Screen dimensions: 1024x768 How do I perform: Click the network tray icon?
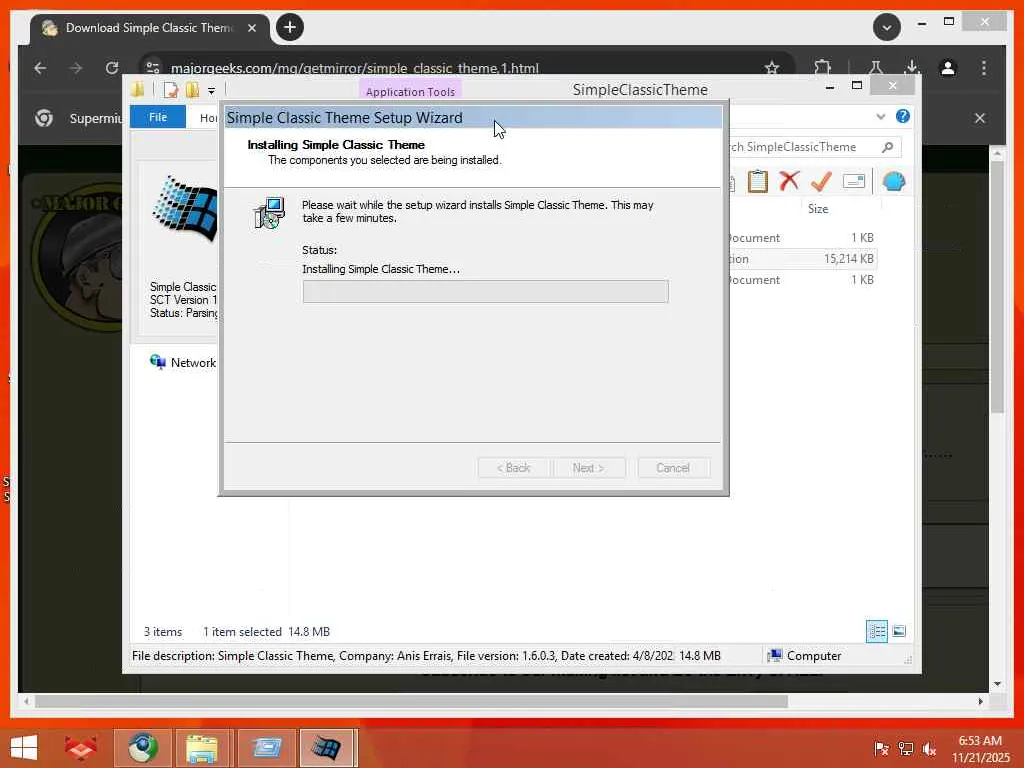point(905,748)
